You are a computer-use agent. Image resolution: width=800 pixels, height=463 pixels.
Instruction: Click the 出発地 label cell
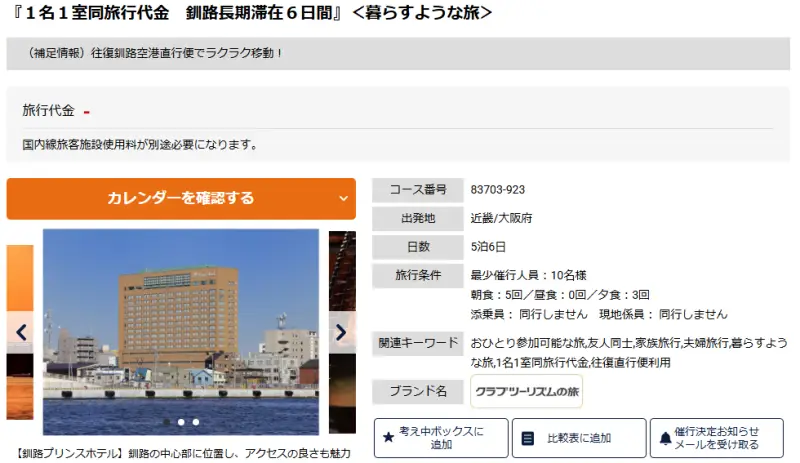(418, 218)
